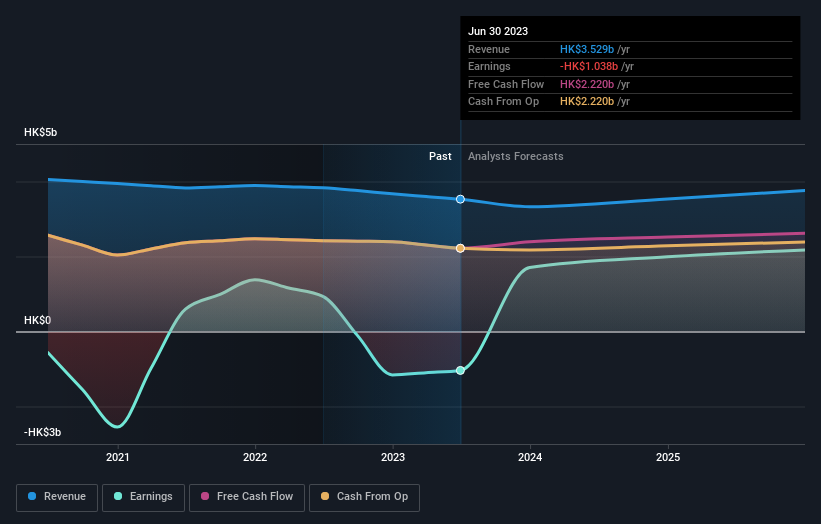Click the orange Cash From Op legend dot

tap(325, 496)
